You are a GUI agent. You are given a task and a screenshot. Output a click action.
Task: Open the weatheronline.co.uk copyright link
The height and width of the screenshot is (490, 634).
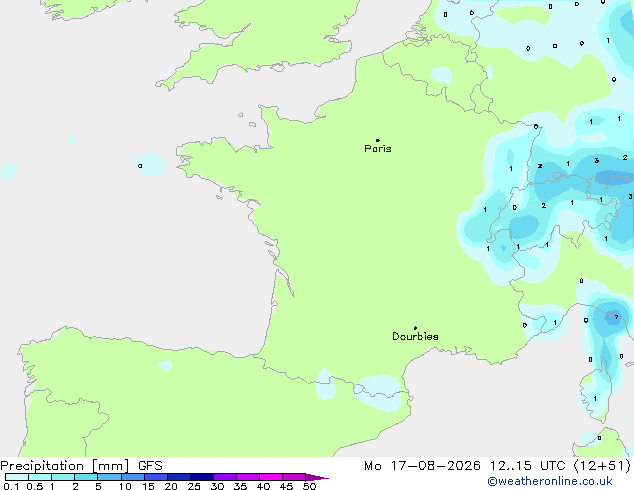(x=550, y=481)
